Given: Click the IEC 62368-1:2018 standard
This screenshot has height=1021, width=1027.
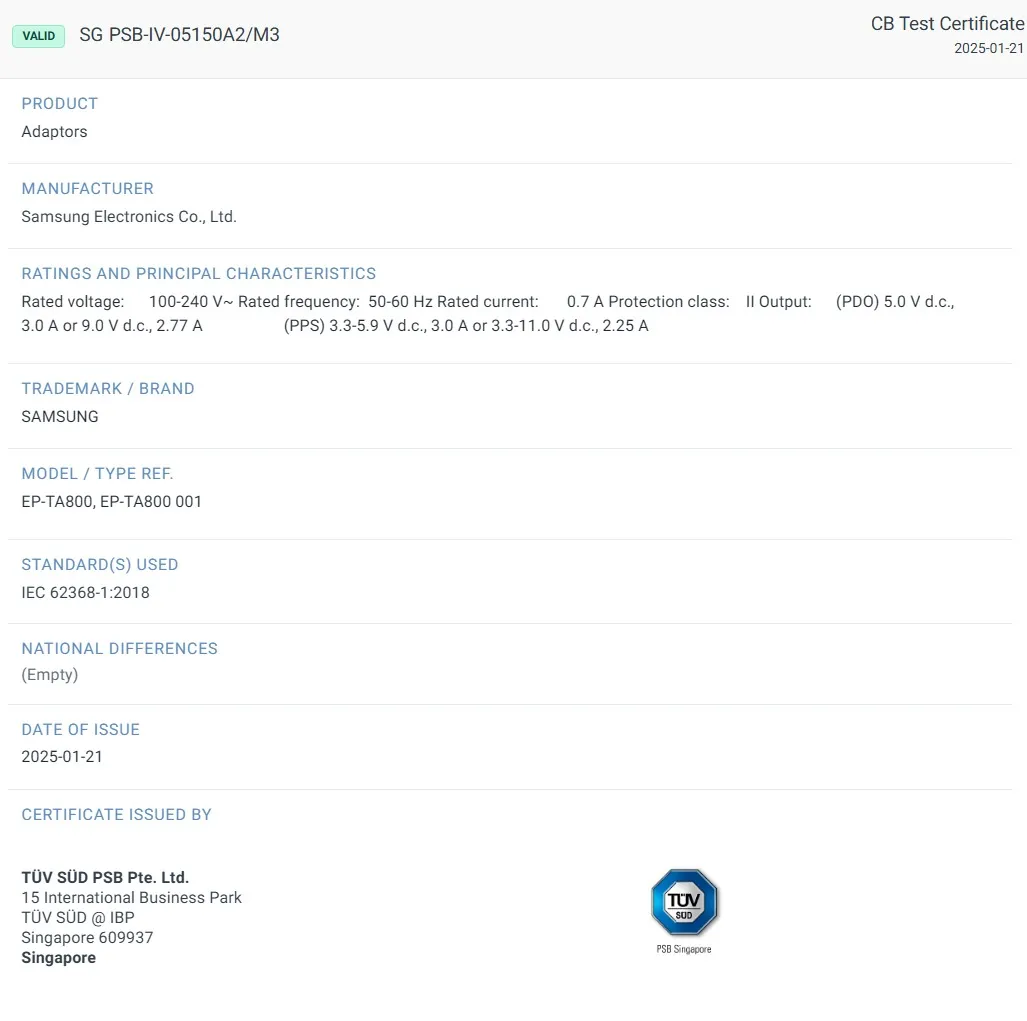Looking at the screenshot, I should coord(85,593).
